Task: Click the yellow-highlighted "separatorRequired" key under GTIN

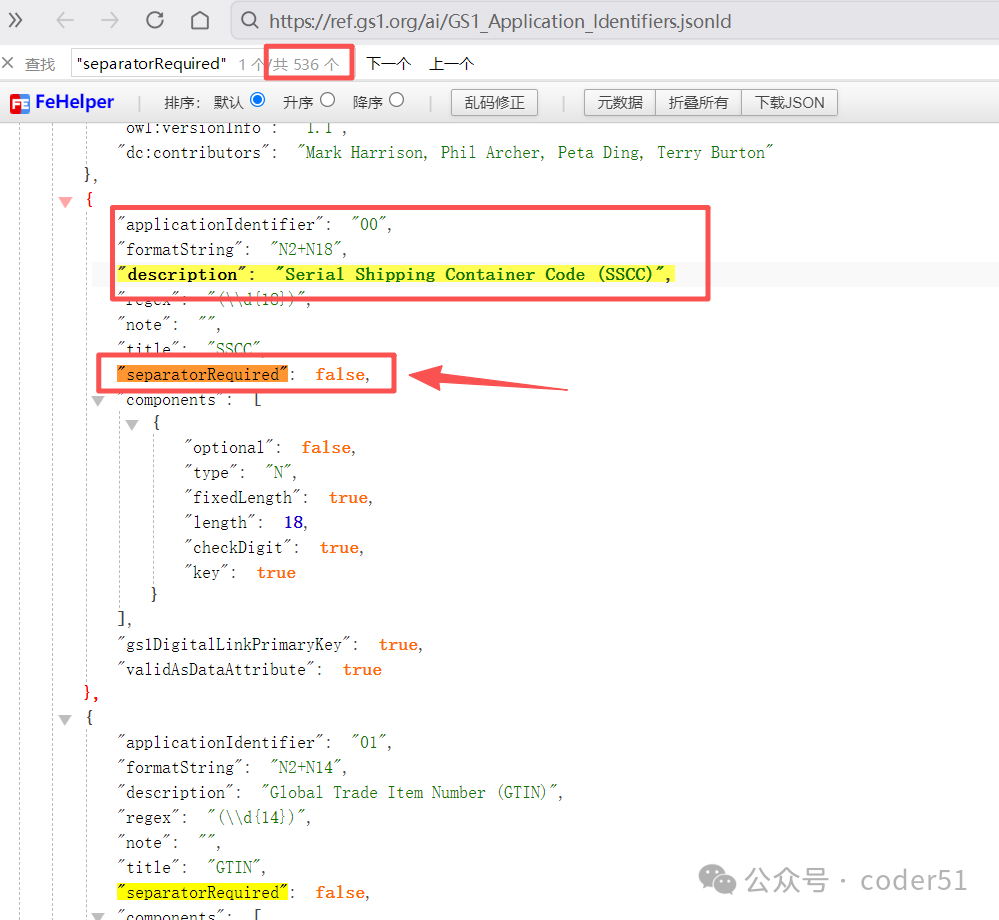Action: (x=203, y=893)
